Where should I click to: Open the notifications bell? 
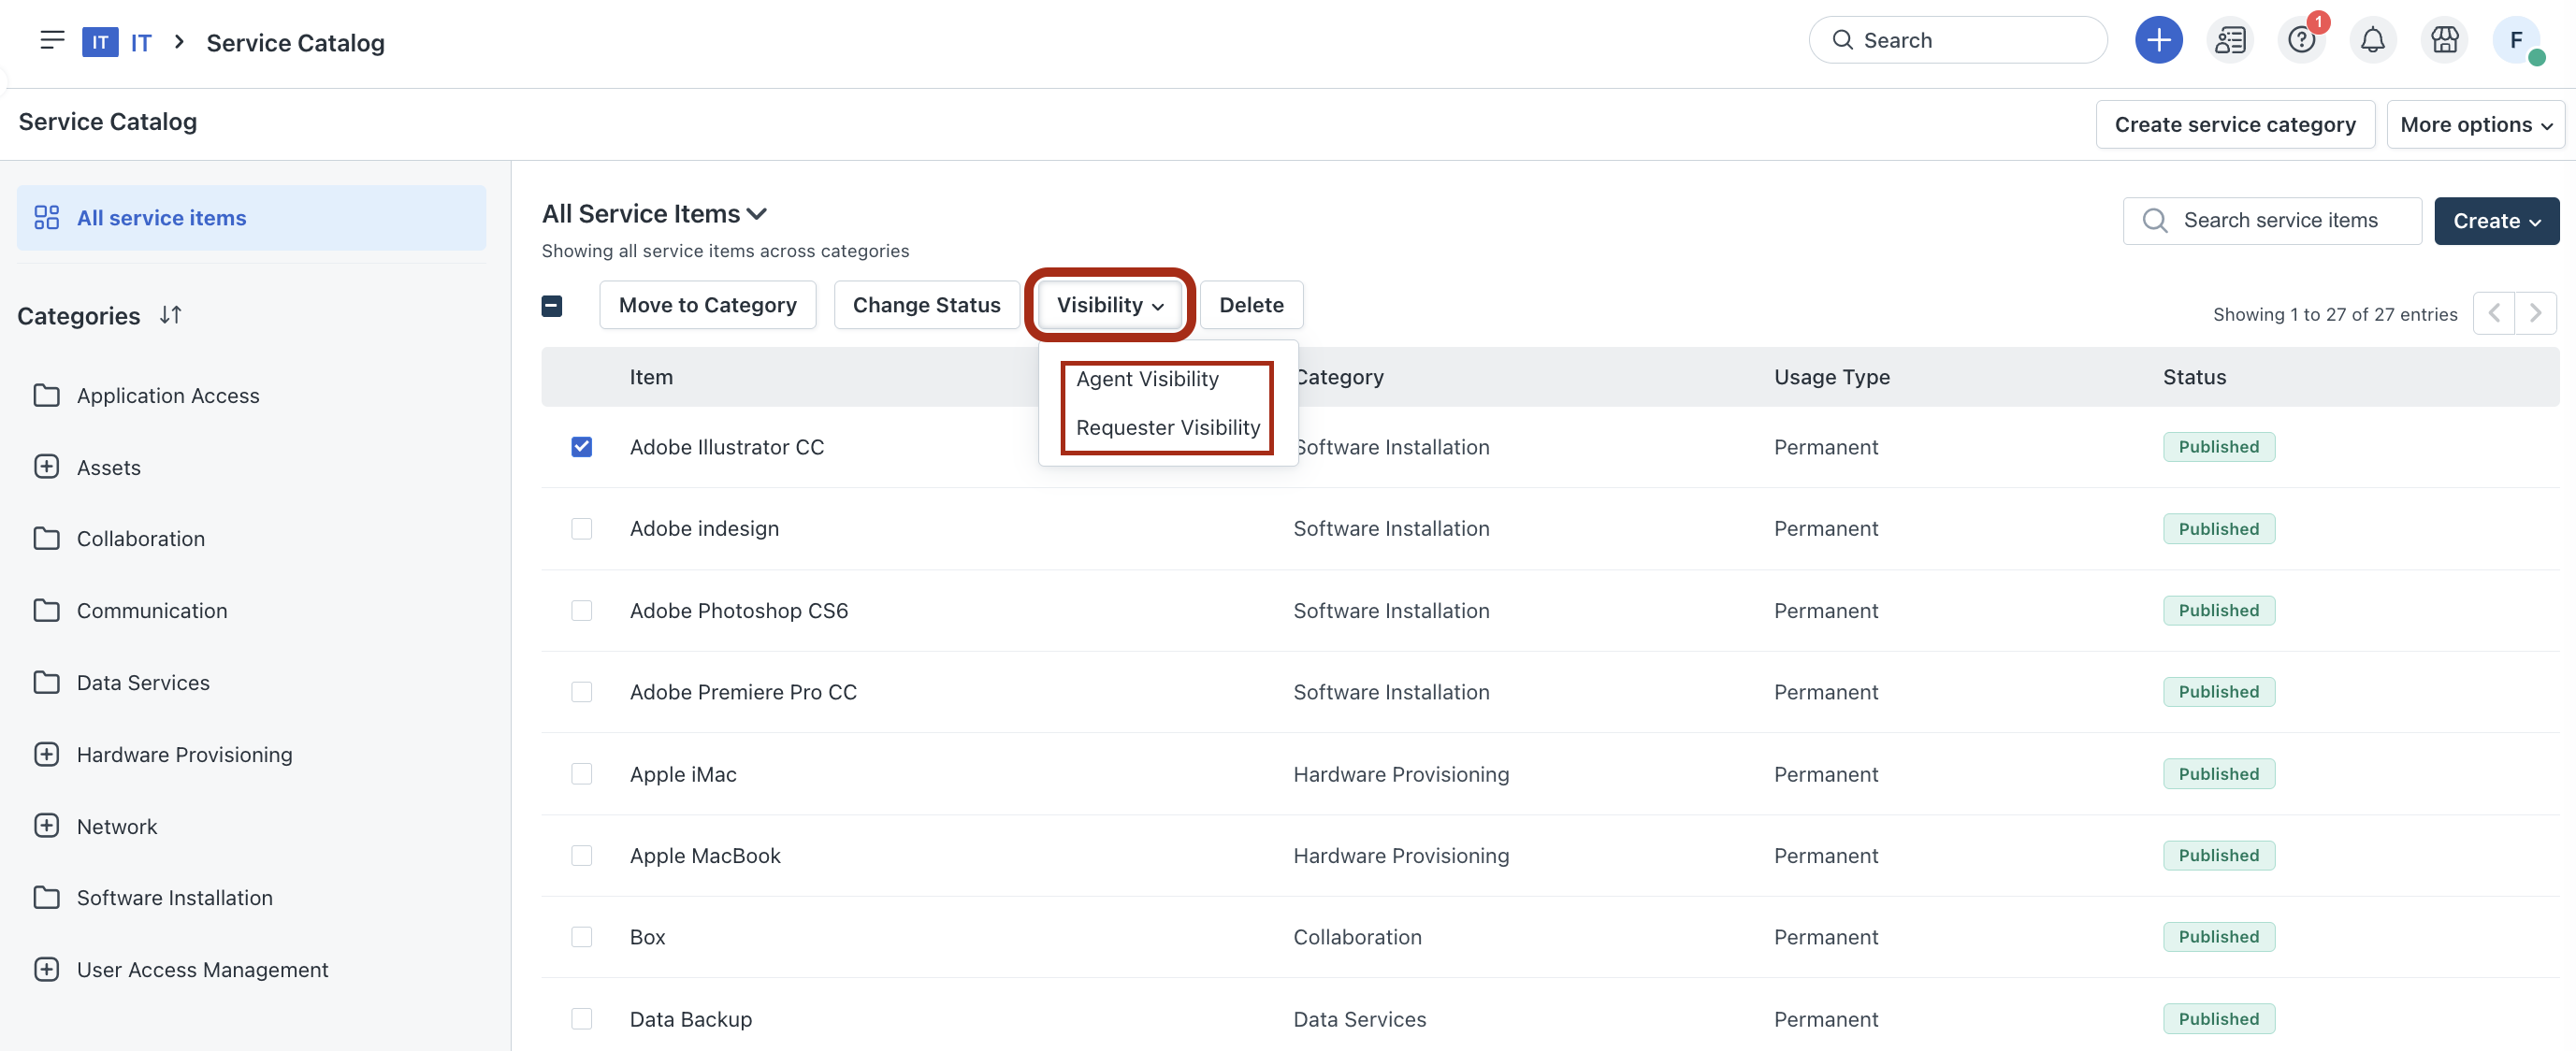(x=2372, y=41)
